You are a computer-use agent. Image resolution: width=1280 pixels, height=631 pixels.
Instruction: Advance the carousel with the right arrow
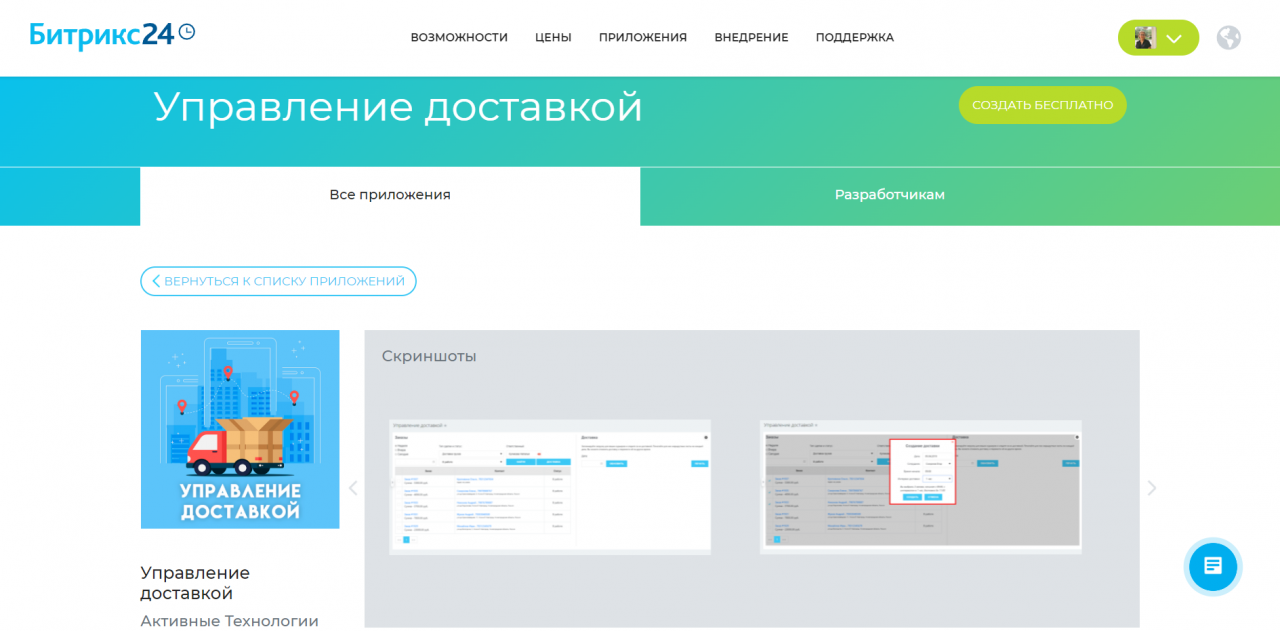[1151, 488]
